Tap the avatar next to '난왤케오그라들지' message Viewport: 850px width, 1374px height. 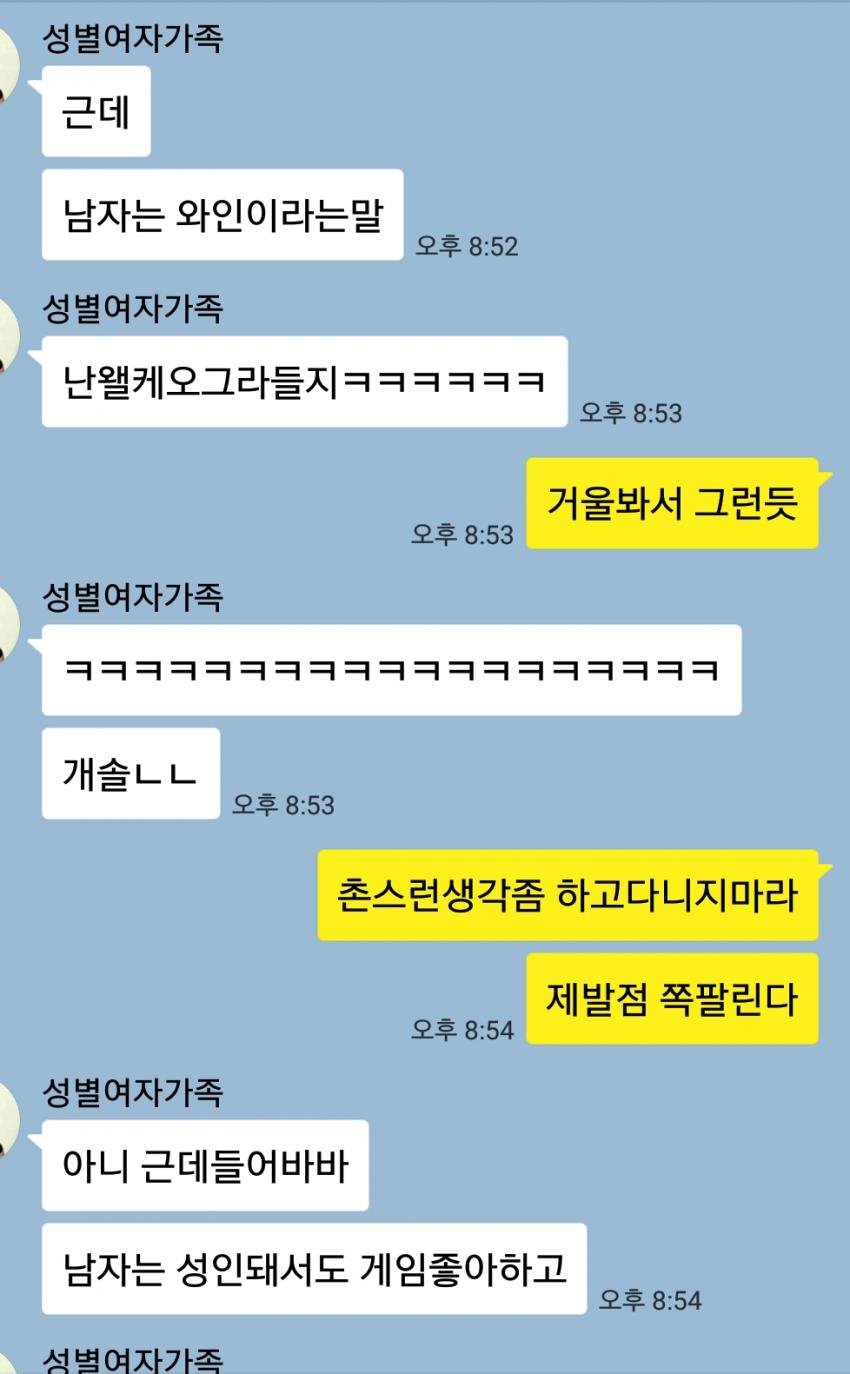click(9, 335)
